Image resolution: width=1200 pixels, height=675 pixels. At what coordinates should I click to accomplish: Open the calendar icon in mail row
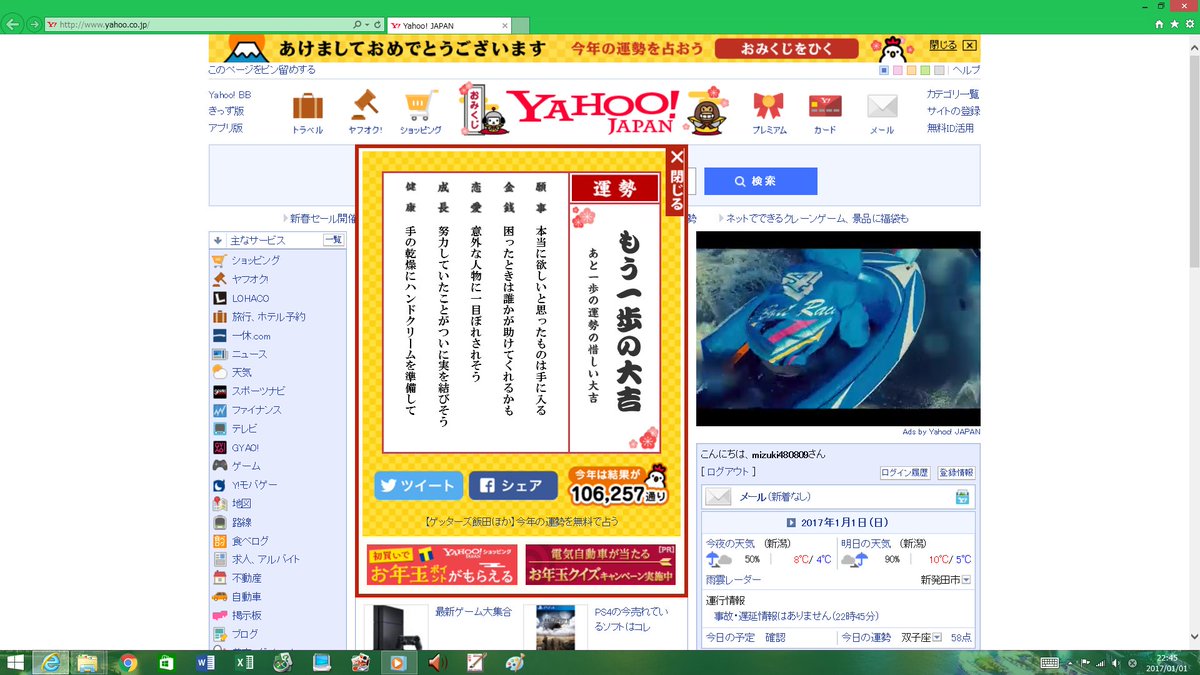tap(962, 497)
